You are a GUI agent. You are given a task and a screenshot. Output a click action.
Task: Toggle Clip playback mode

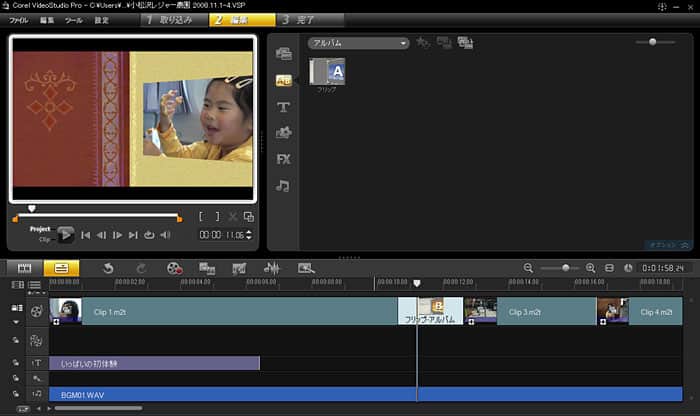click(44, 239)
